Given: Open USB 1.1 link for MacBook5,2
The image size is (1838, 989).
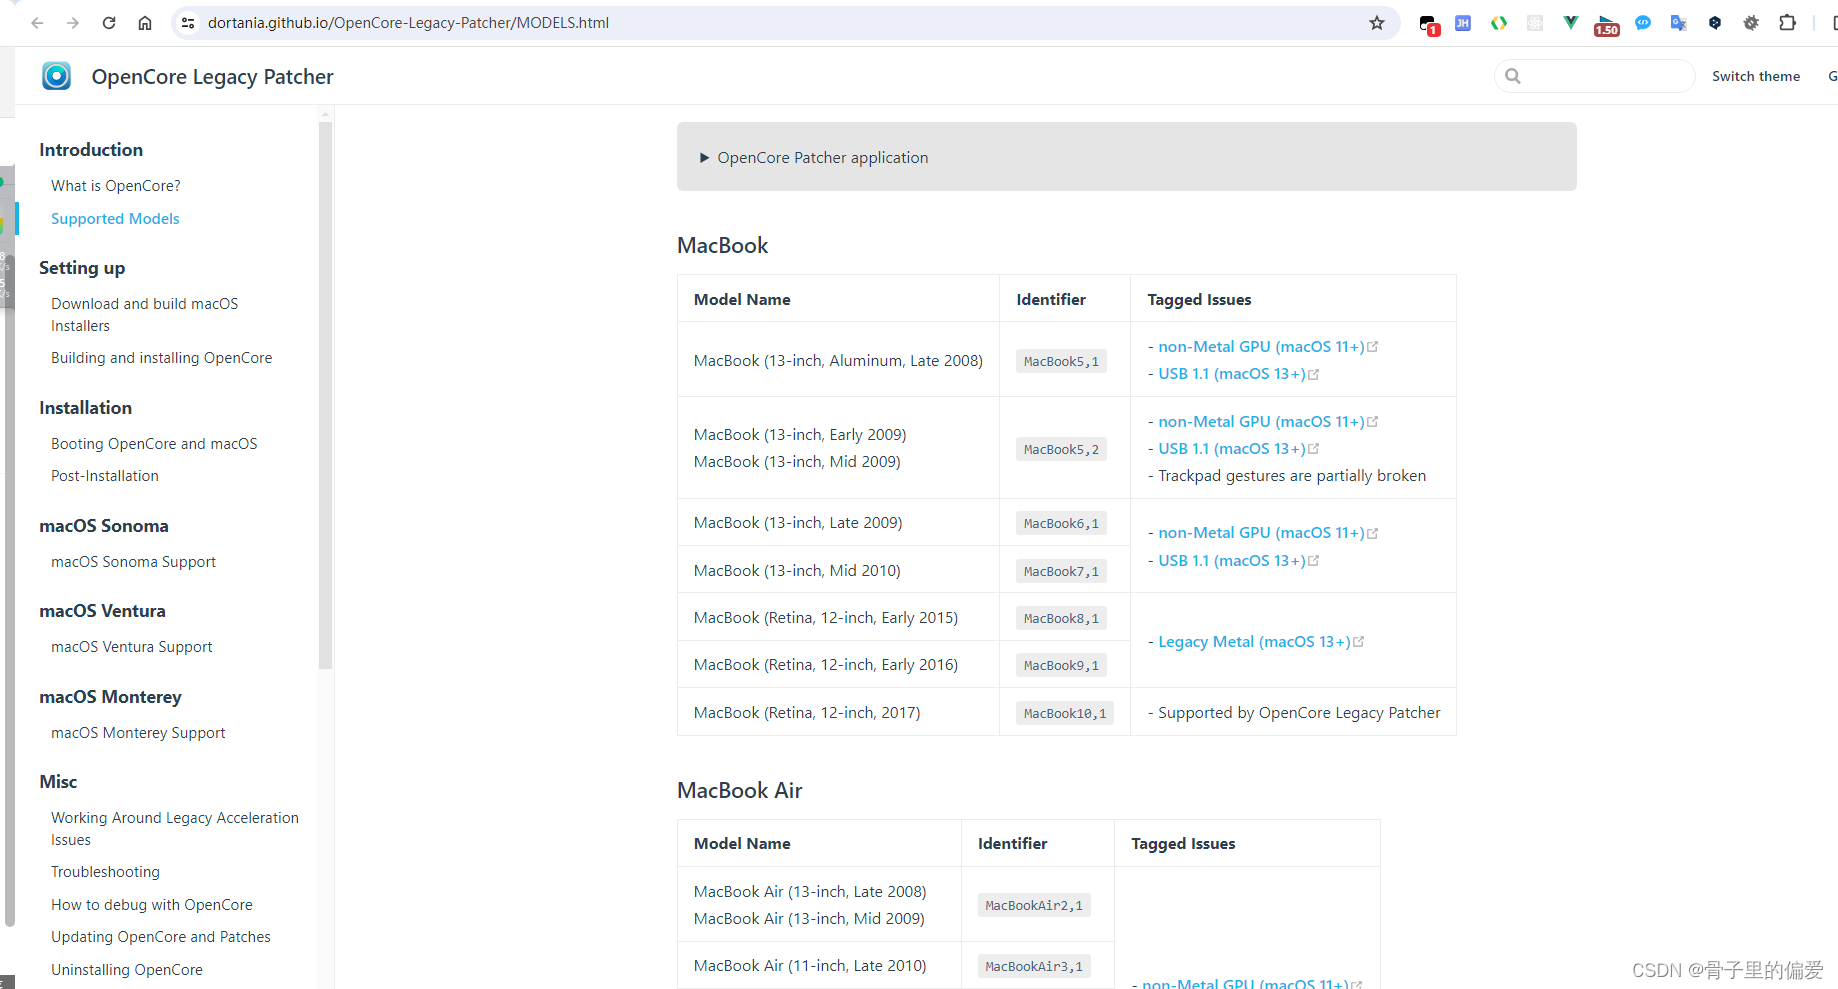Looking at the screenshot, I should pyautogui.click(x=1232, y=449).
